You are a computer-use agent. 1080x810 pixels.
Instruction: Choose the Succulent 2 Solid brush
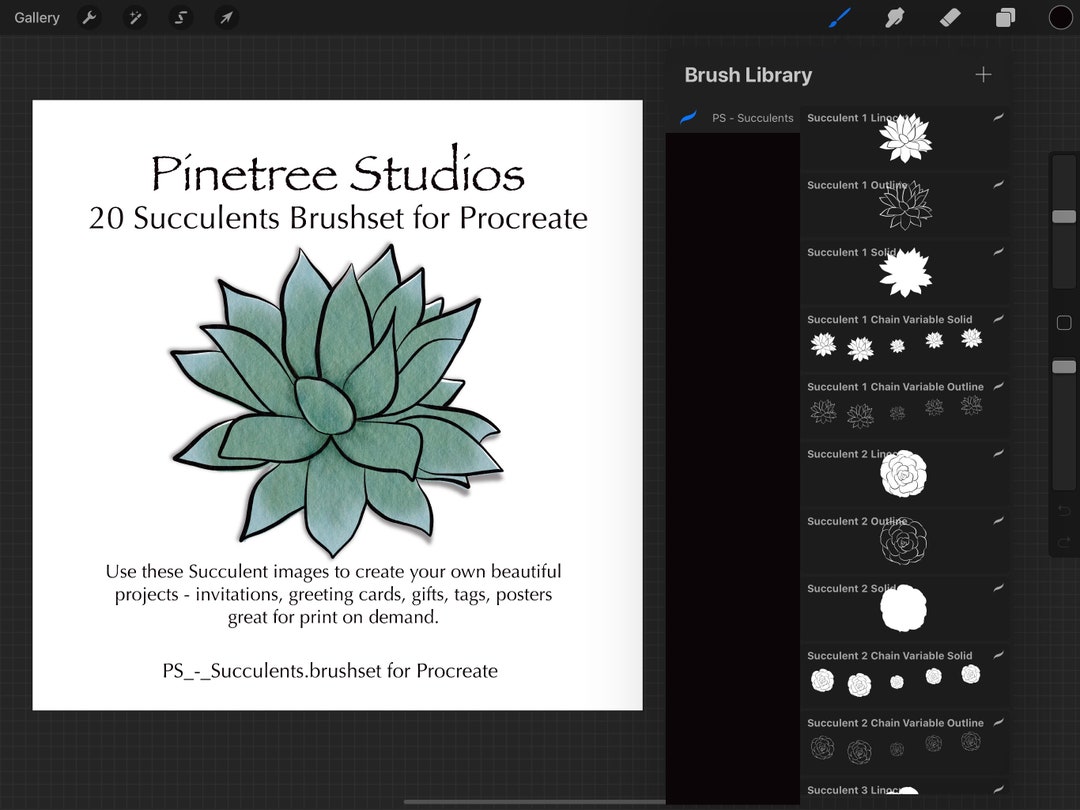[x=904, y=609]
